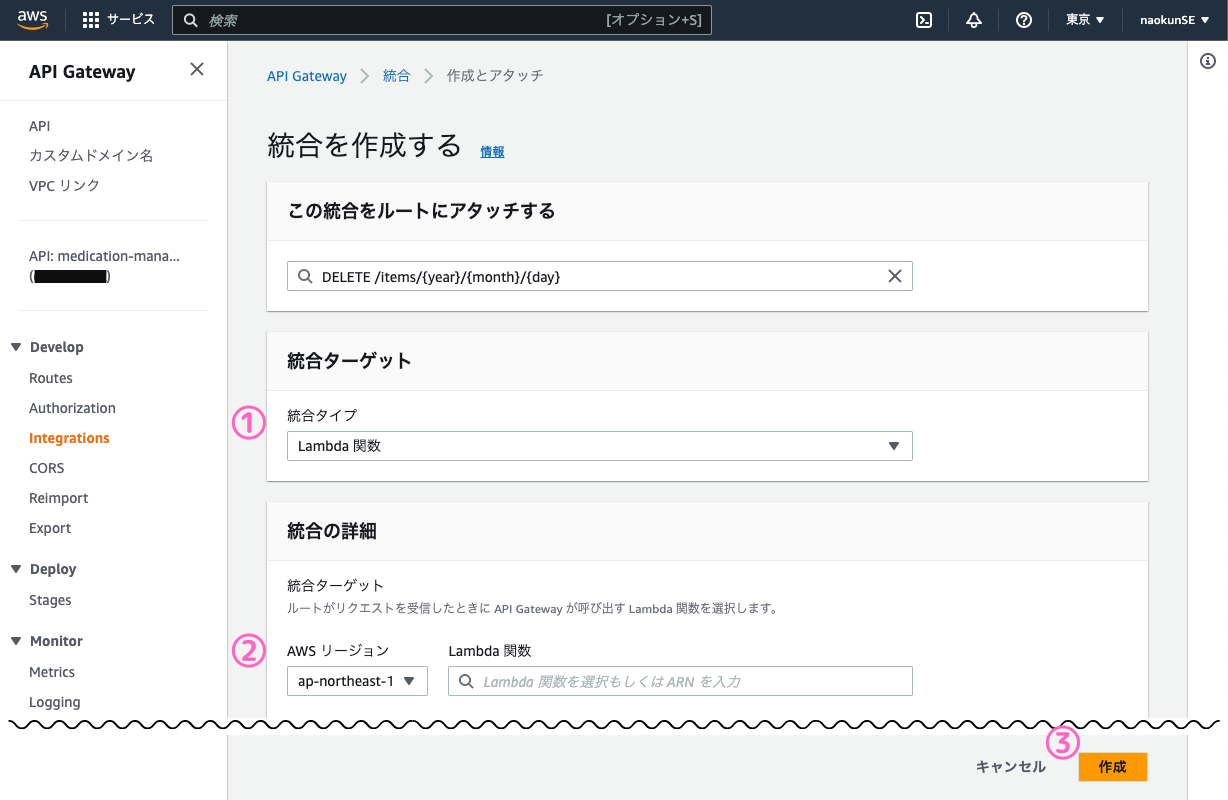The image size is (1228, 800).
Task: Click the API: medication-mana... name
Action: [x=105, y=256]
